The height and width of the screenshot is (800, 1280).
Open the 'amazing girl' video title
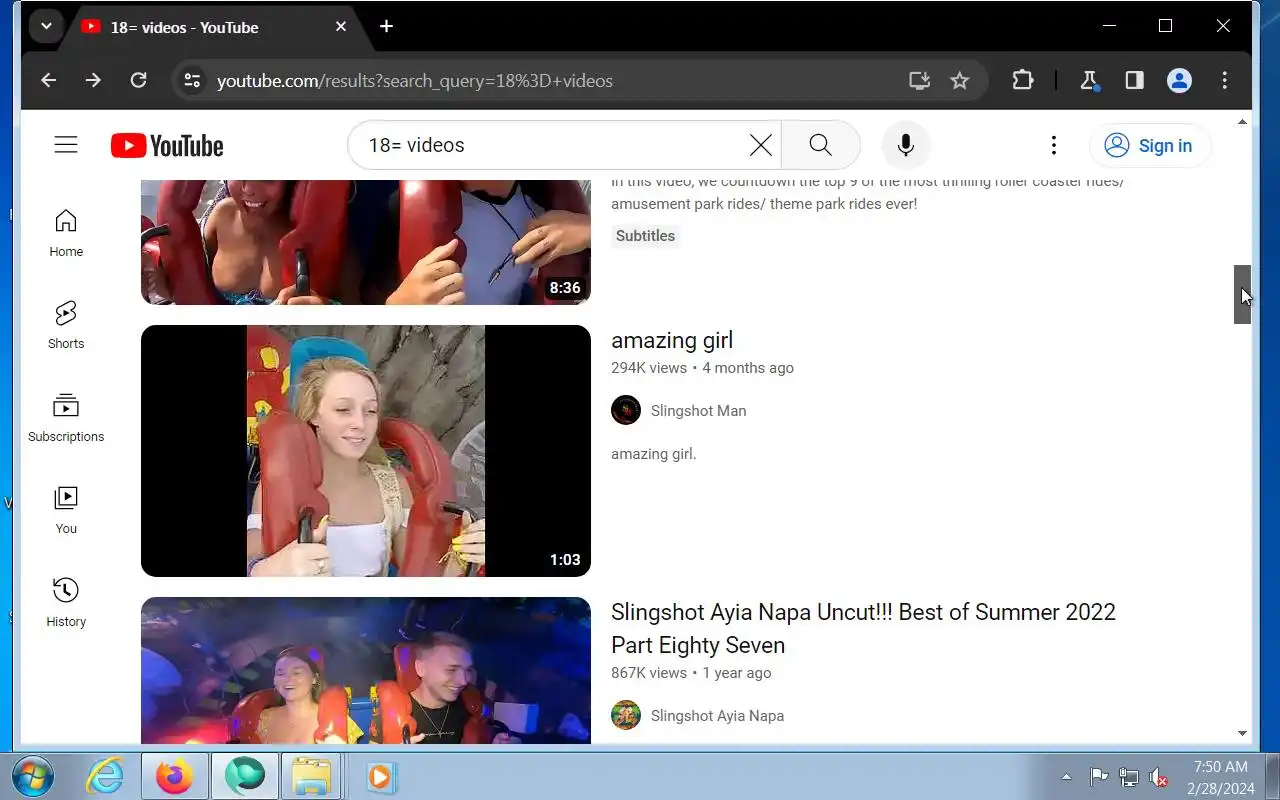[x=672, y=340]
